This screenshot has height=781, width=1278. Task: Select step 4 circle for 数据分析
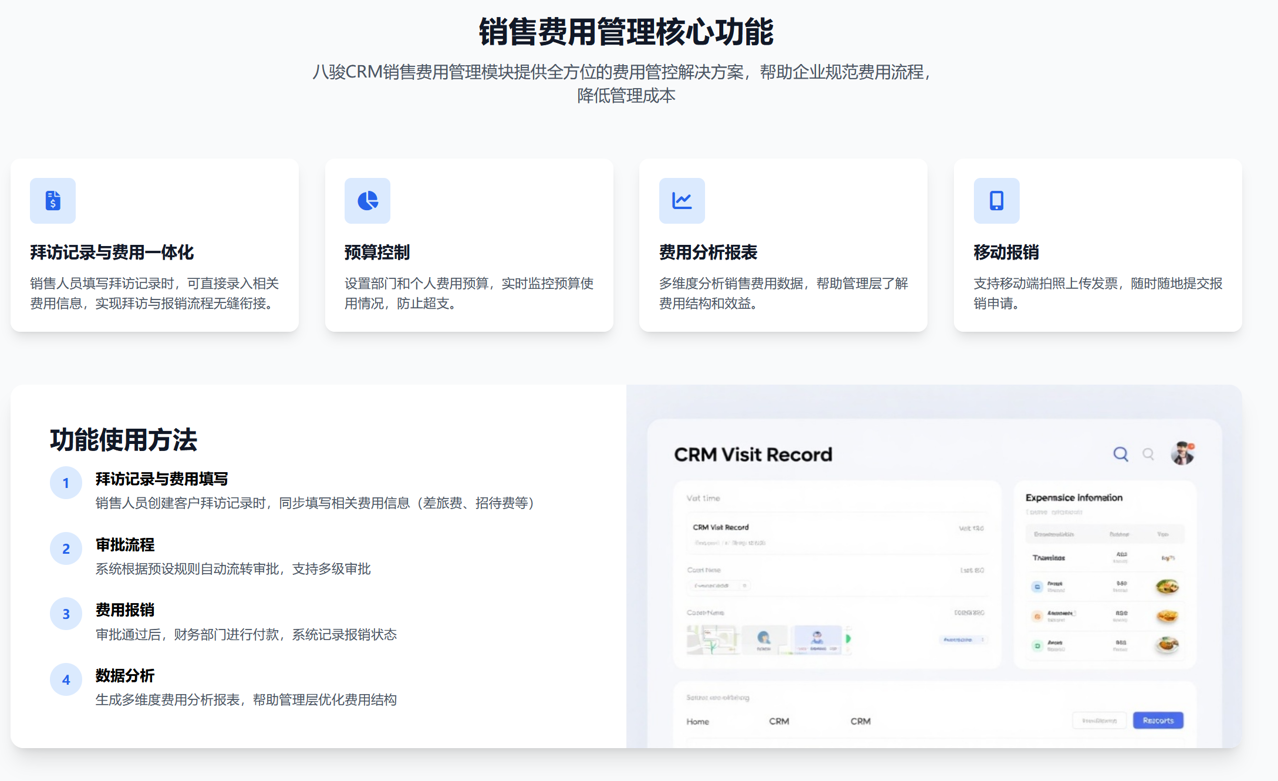pyautogui.click(x=66, y=680)
